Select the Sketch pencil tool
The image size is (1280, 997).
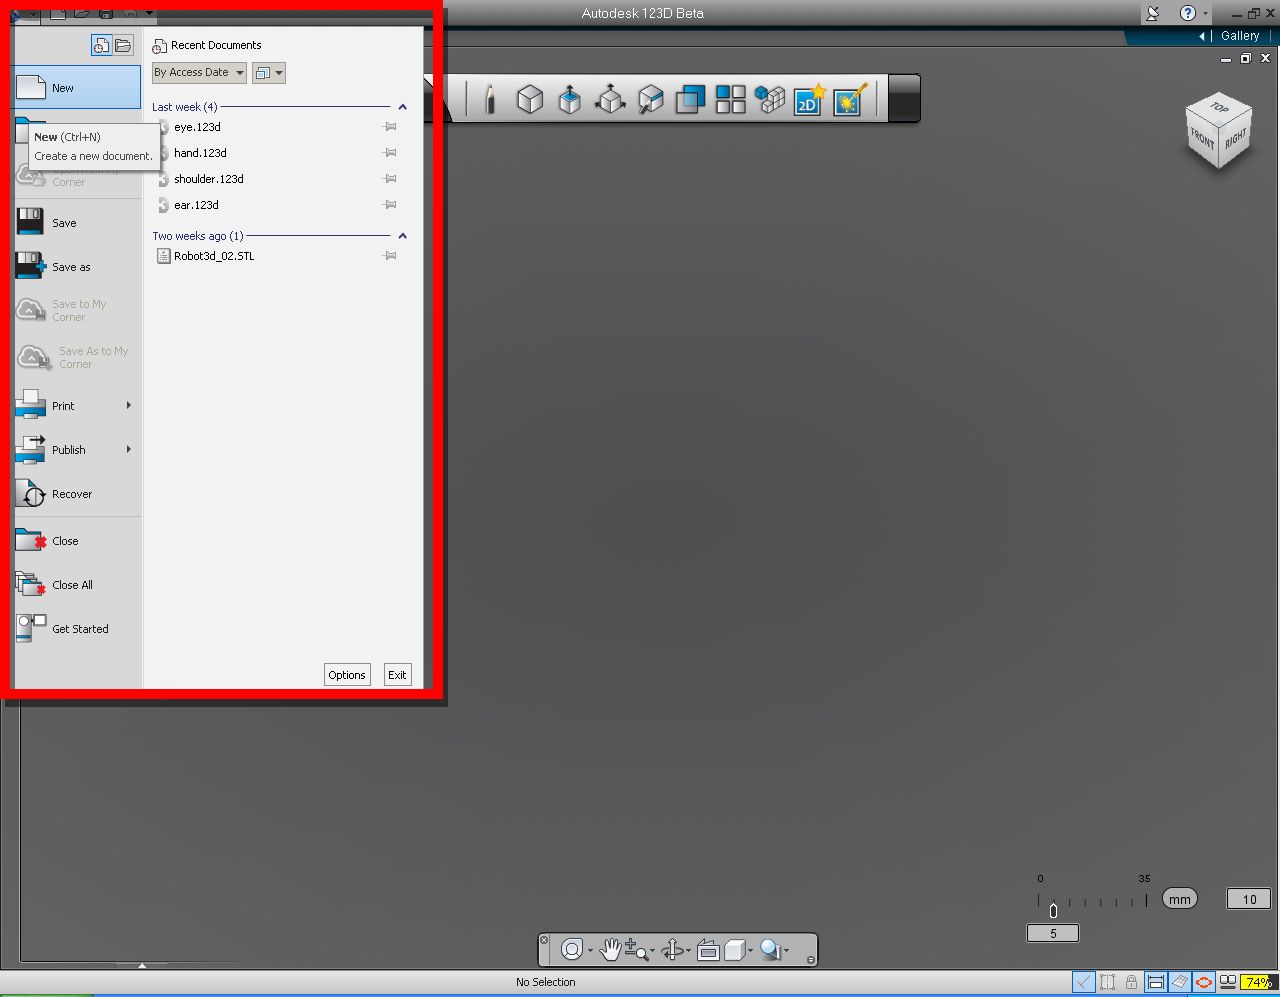click(490, 99)
